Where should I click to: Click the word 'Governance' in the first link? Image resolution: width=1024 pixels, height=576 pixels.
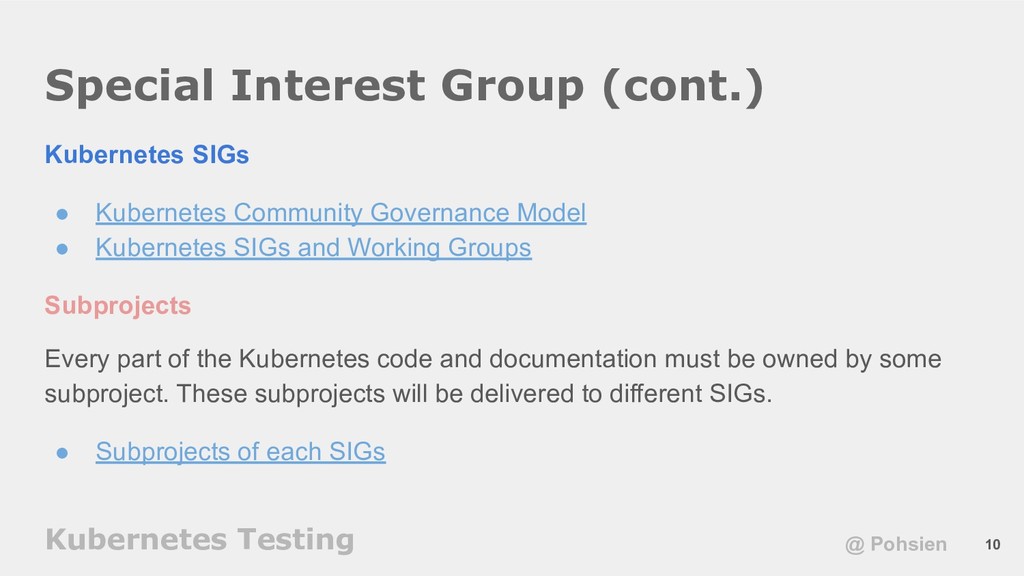click(x=440, y=213)
